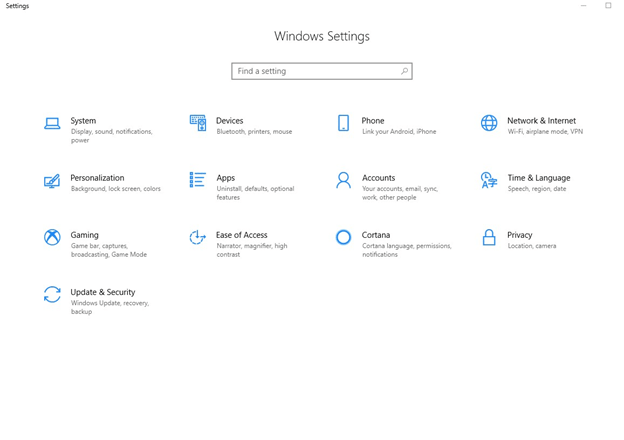Click the System laptop icon
The height and width of the screenshot is (440, 624).
52,123
